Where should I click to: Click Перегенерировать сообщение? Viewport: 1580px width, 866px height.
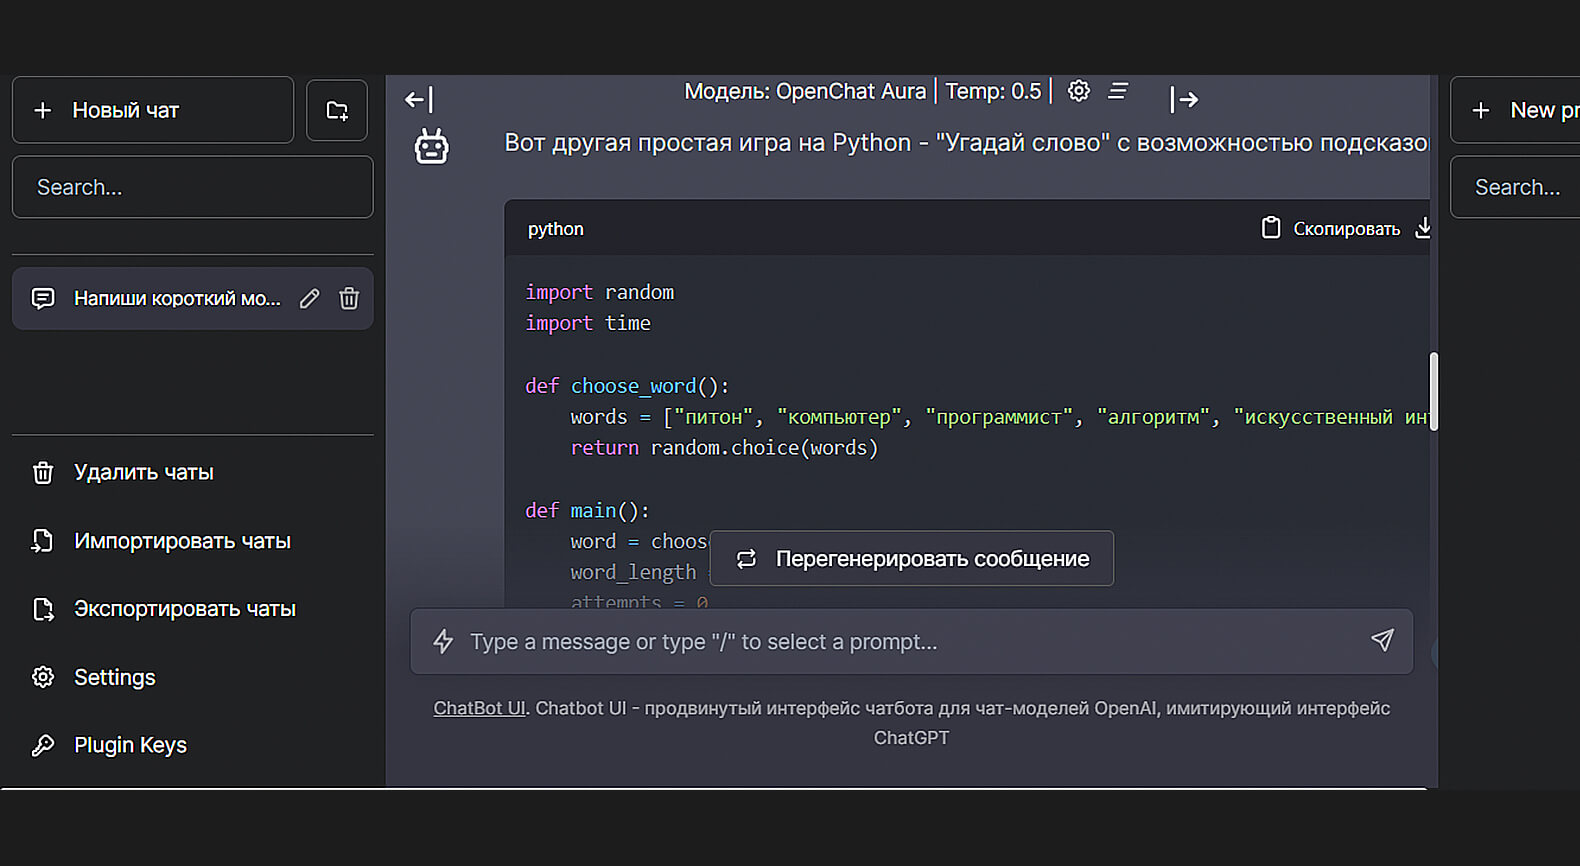pyautogui.click(x=912, y=558)
